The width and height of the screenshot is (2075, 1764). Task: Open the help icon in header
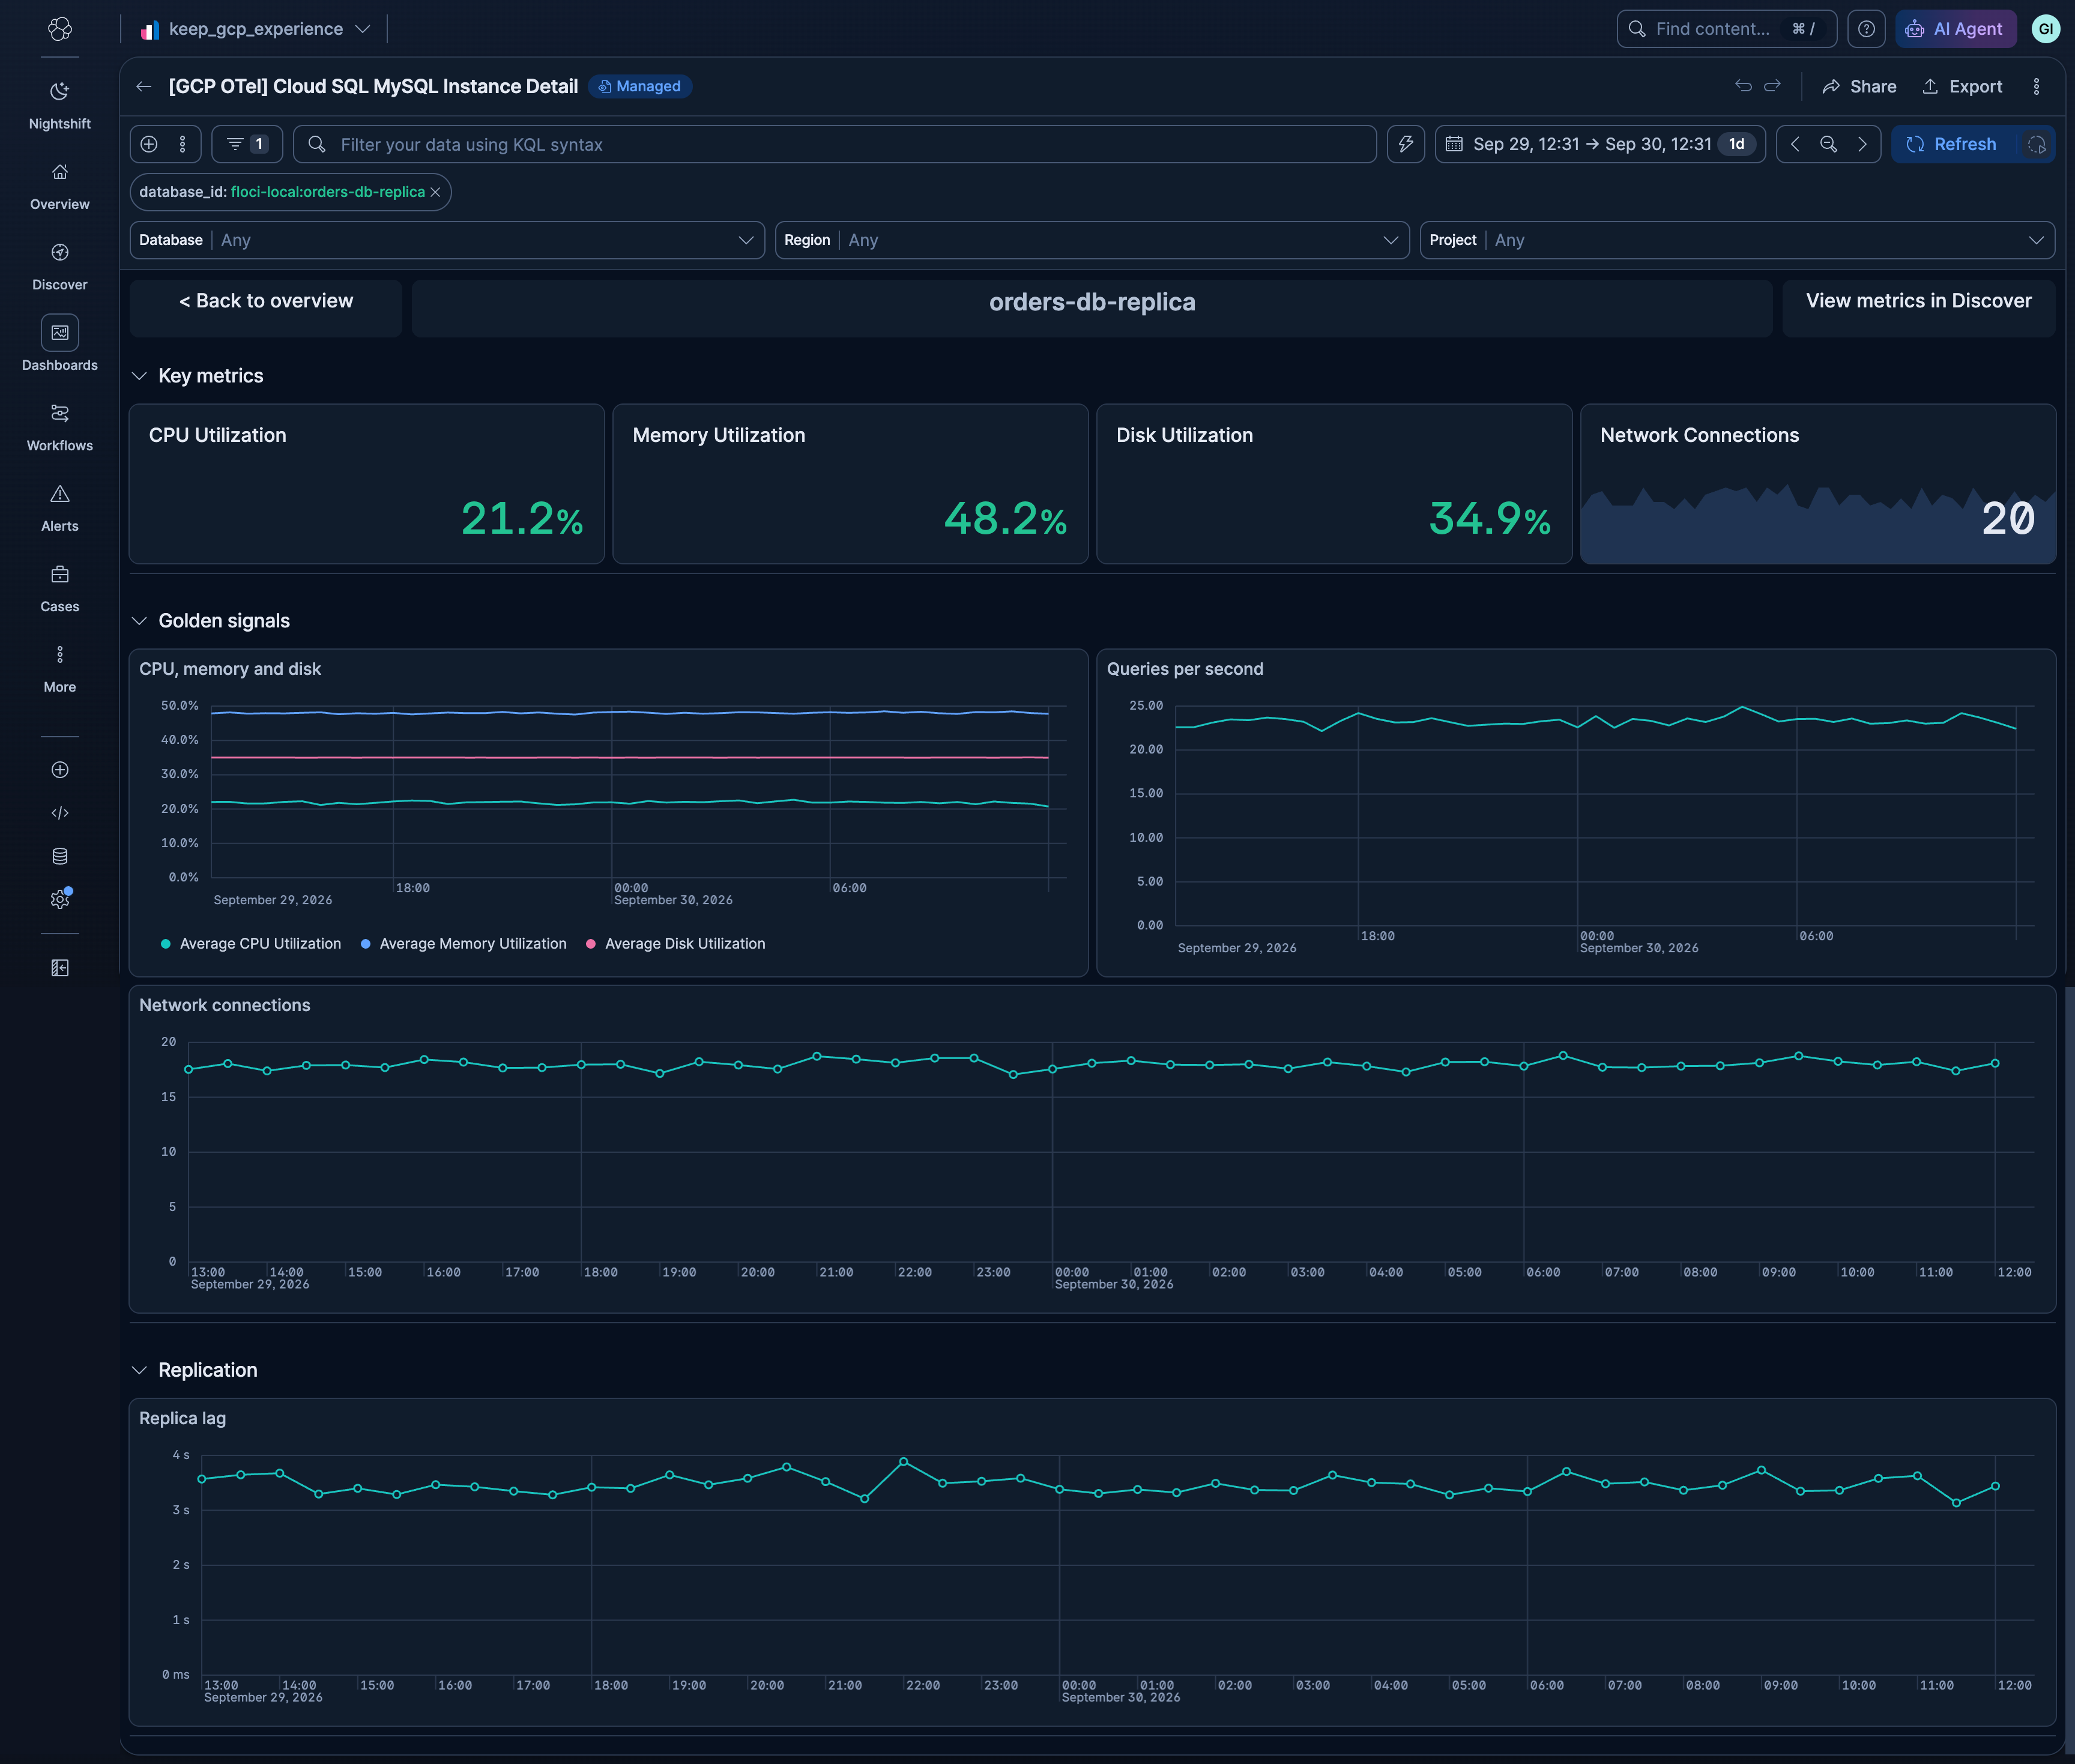1866,29
